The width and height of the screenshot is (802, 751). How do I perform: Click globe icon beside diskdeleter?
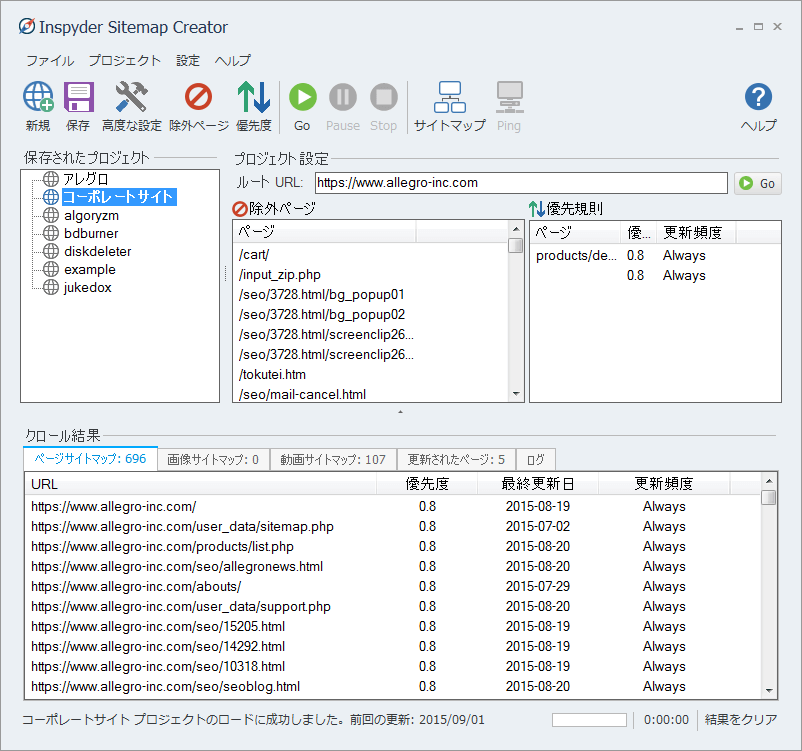[51, 251]
